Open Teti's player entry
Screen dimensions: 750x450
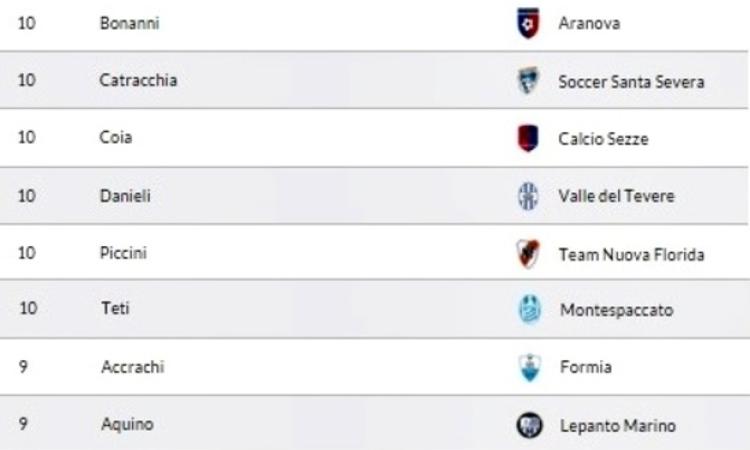pos(115,307)
